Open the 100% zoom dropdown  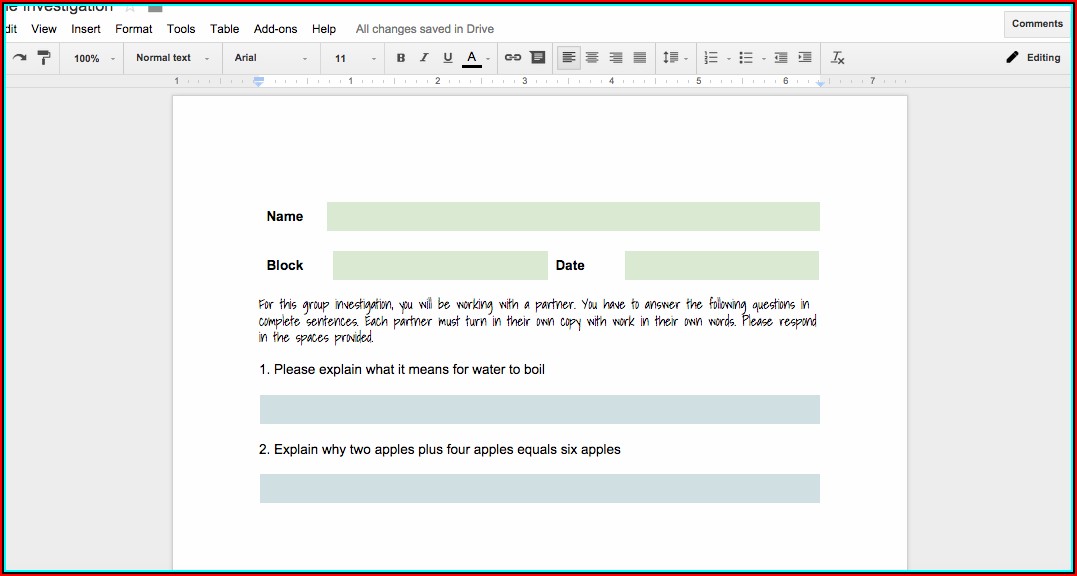94,58
